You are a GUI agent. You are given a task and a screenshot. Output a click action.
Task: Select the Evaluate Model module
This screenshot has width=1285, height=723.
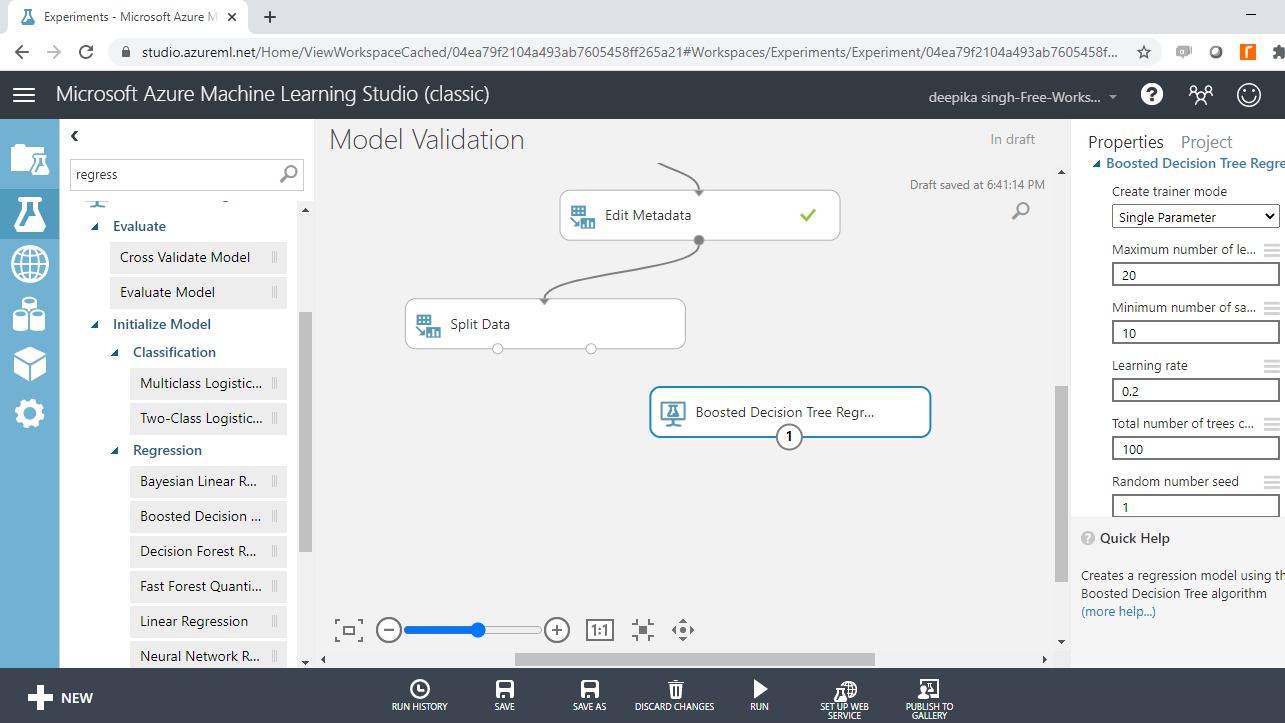pyautogui.click(x=198, y=293)
